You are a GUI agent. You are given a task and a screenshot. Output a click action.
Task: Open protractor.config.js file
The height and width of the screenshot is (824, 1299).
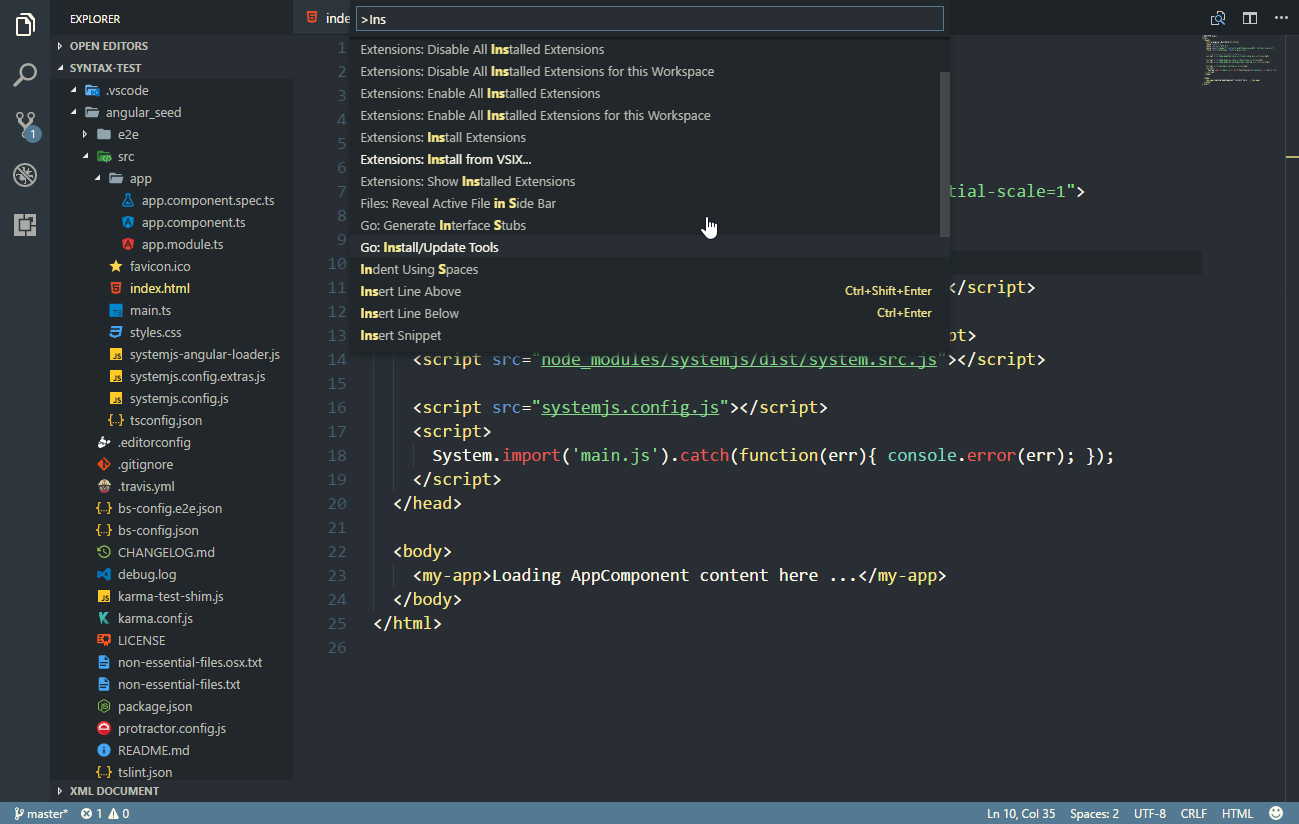pyautogui.click(x=172, y=728)
